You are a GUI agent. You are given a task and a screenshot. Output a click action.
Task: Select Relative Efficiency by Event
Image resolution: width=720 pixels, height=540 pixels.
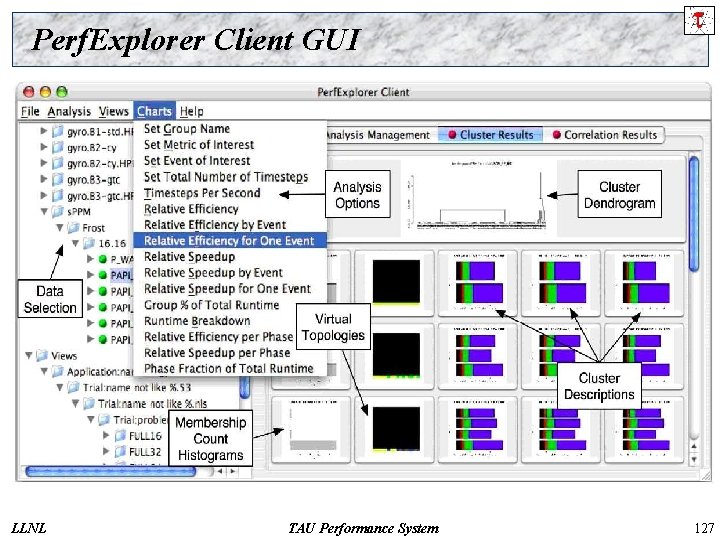coord(230,225)
